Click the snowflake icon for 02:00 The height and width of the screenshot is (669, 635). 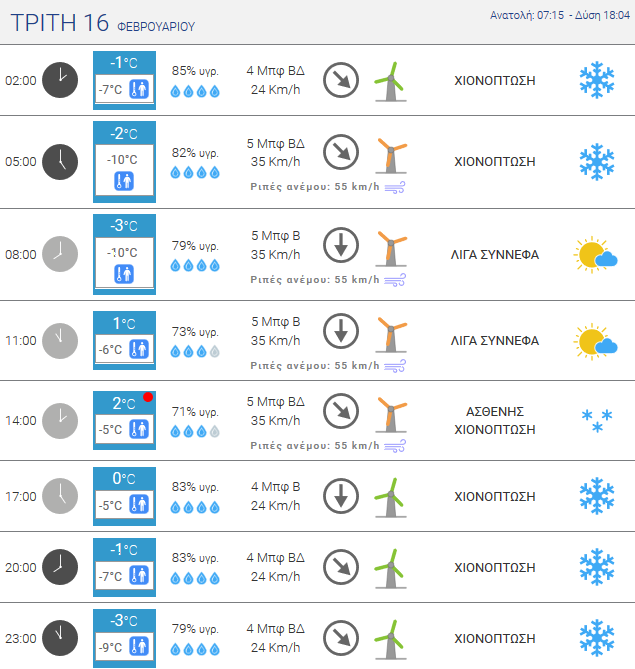(x=596, y=80)
